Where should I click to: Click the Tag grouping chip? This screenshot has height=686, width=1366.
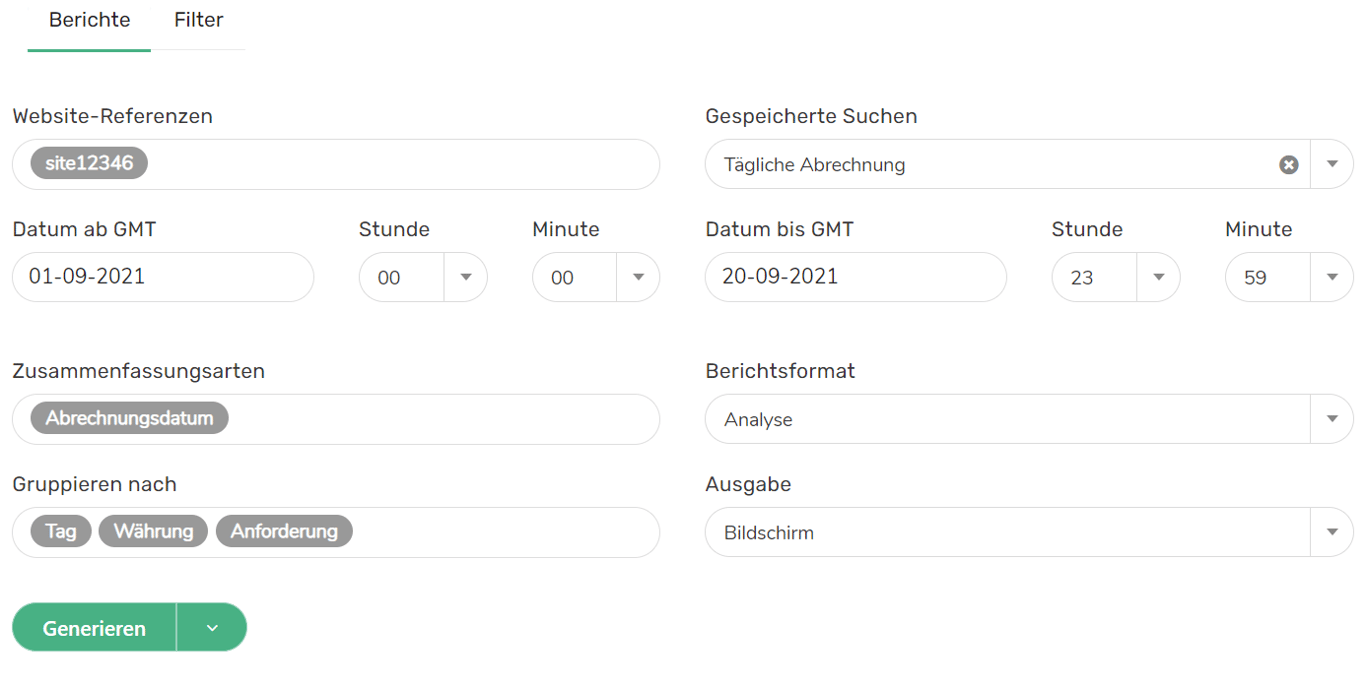click(60, 531)
